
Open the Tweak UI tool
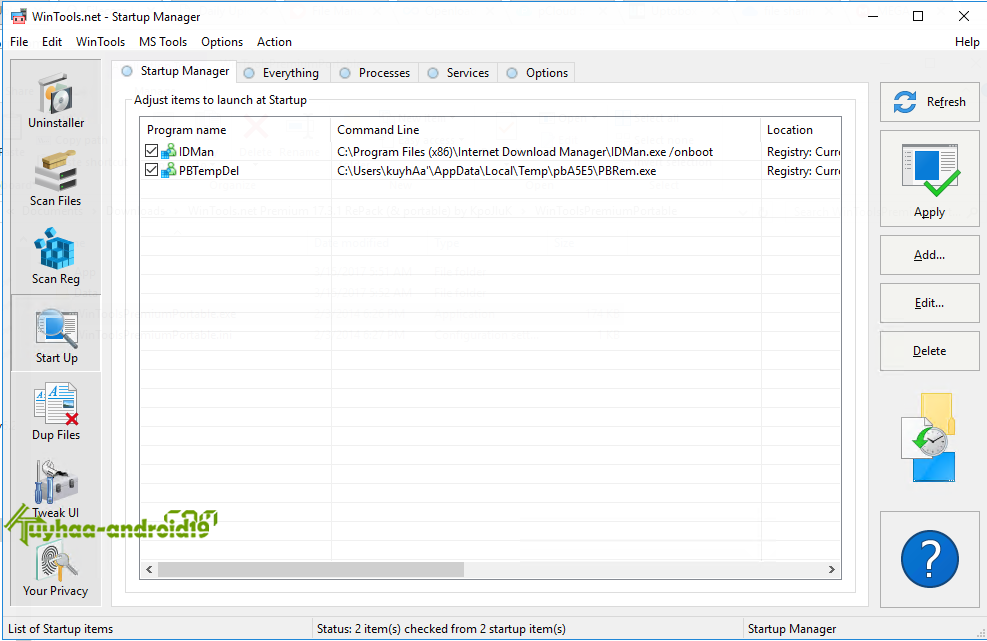56,490
